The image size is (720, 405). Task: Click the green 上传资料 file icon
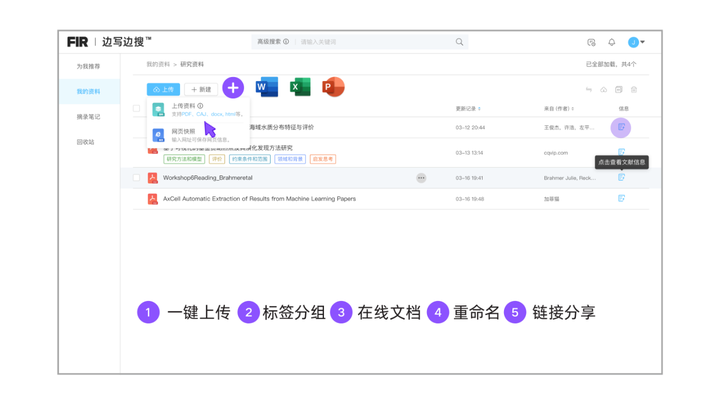click(x=158, y=109)
